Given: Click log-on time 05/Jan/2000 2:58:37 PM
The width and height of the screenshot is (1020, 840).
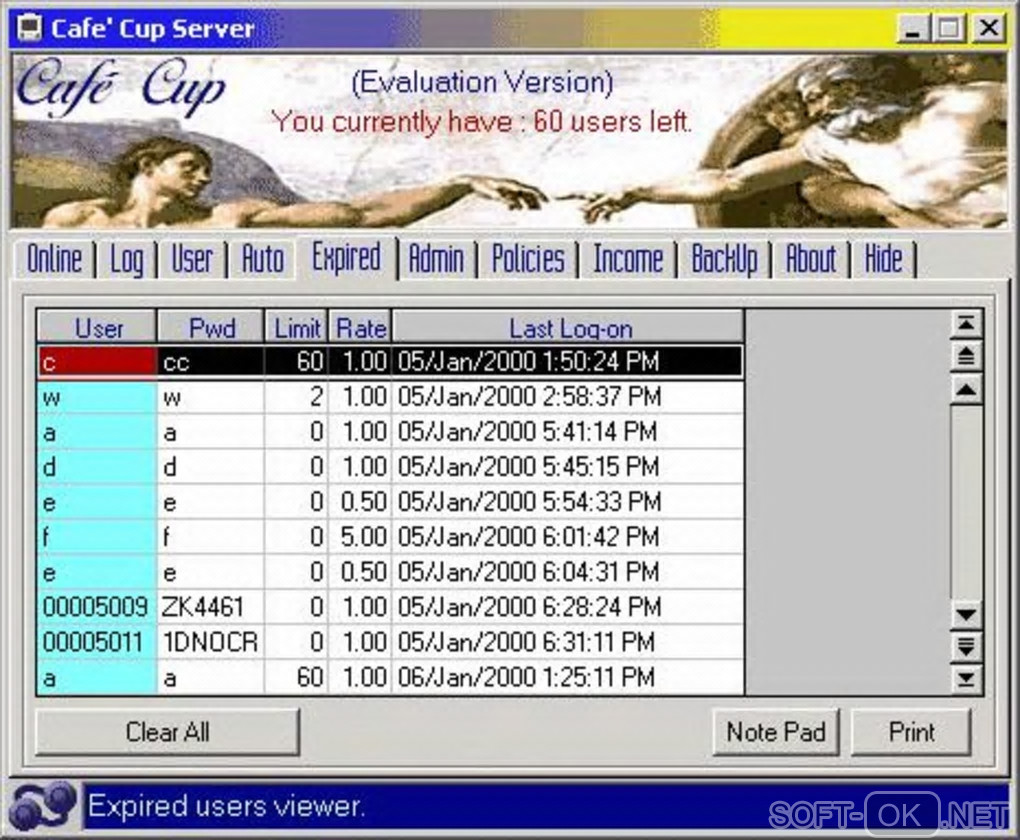Looking at the screenshot, I should 568,397.
